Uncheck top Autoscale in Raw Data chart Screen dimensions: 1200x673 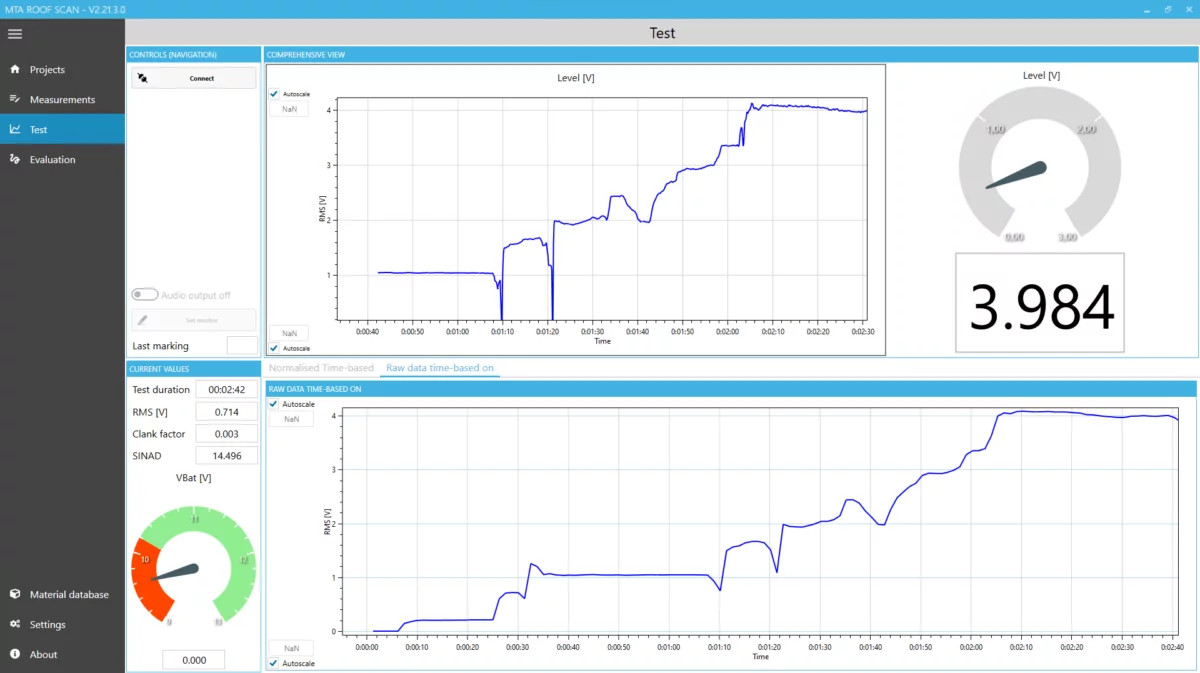tap(274, 404)
